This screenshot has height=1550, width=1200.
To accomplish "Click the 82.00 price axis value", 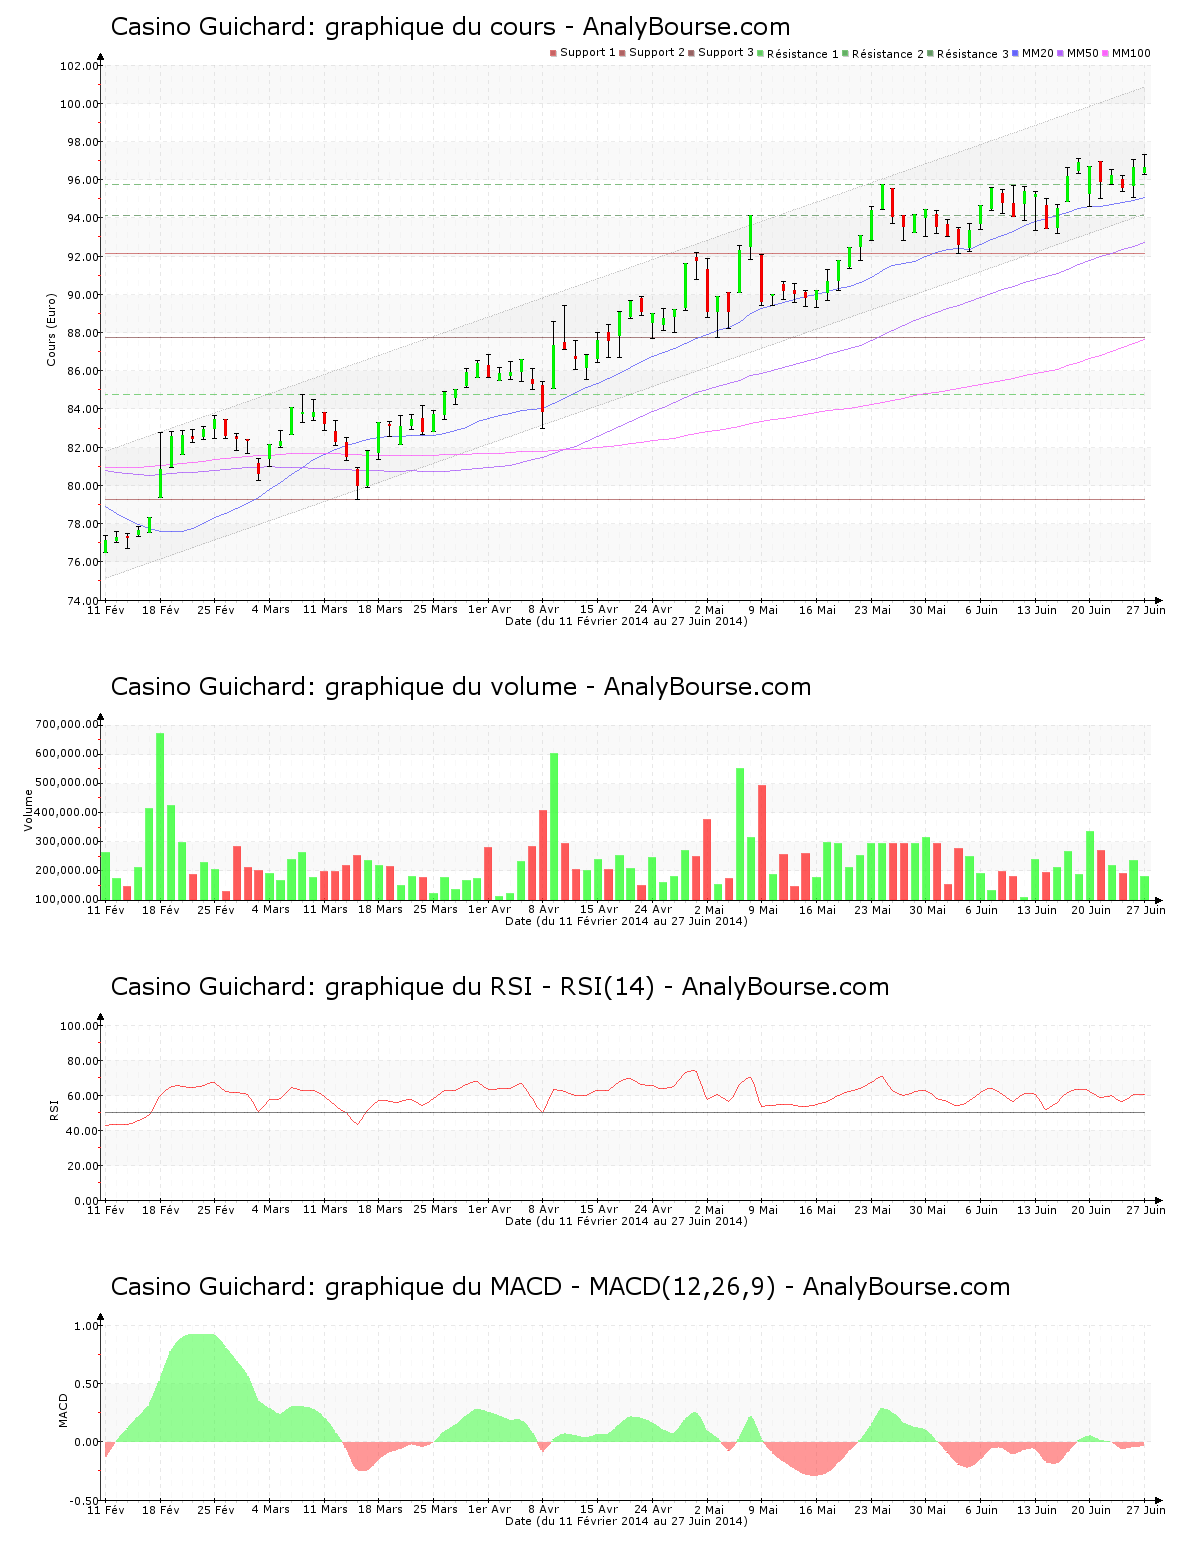I will [82, 448].
